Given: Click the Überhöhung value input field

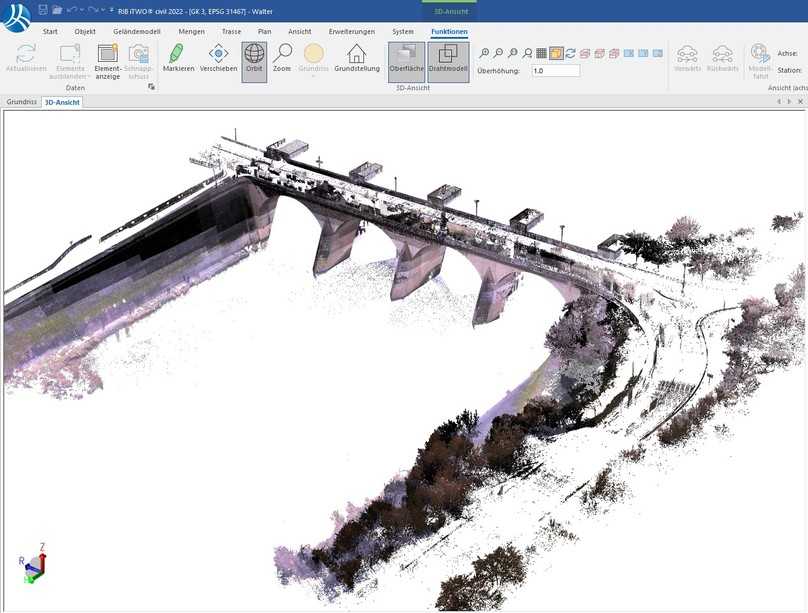Looking at the screenshot, I should pos(555,72).
